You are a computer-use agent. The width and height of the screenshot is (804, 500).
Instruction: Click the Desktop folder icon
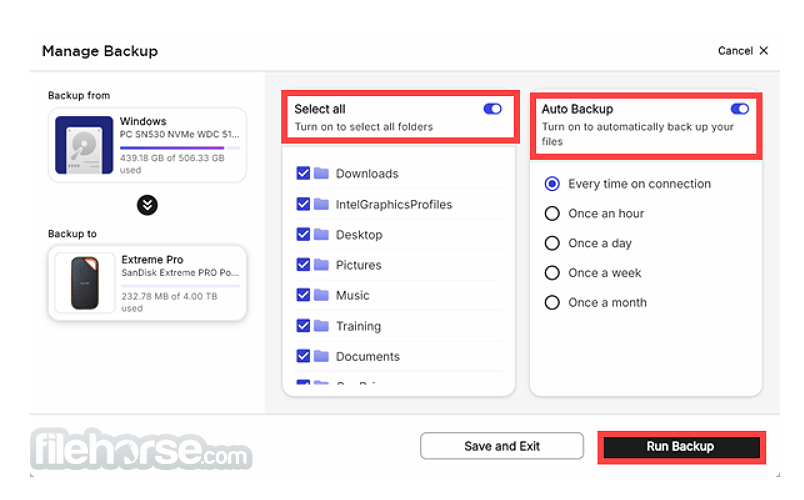tap(321, 234)
